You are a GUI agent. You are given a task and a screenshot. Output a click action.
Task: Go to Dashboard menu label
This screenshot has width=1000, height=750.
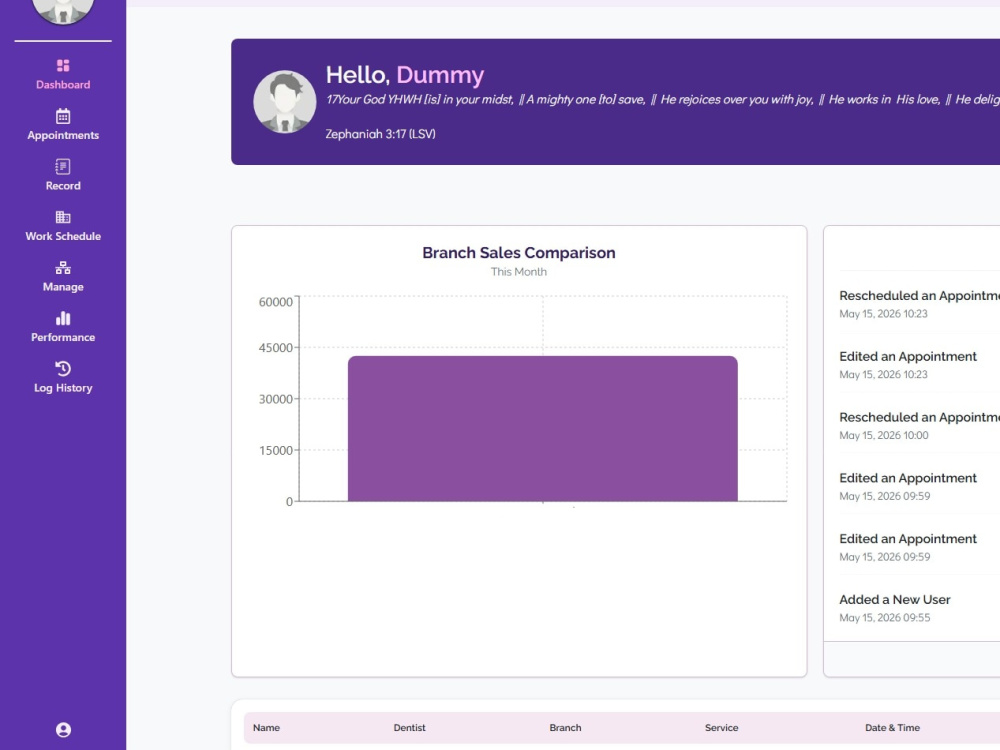point(63,85)
